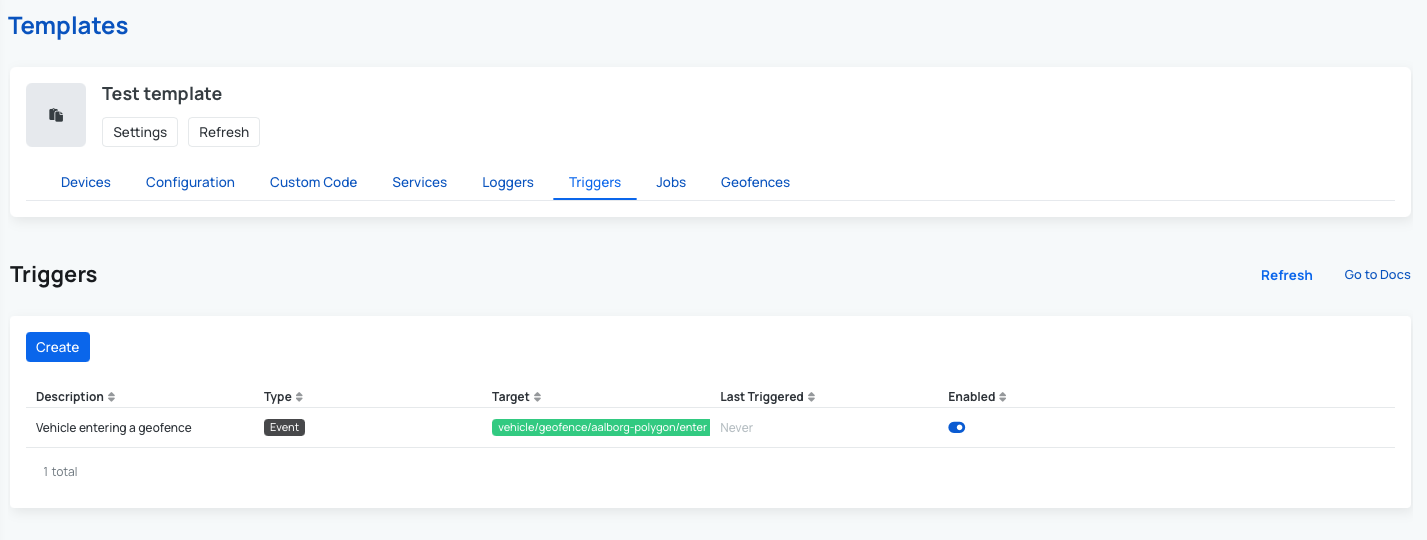Select the Loggers tab

tap(508, 183)
